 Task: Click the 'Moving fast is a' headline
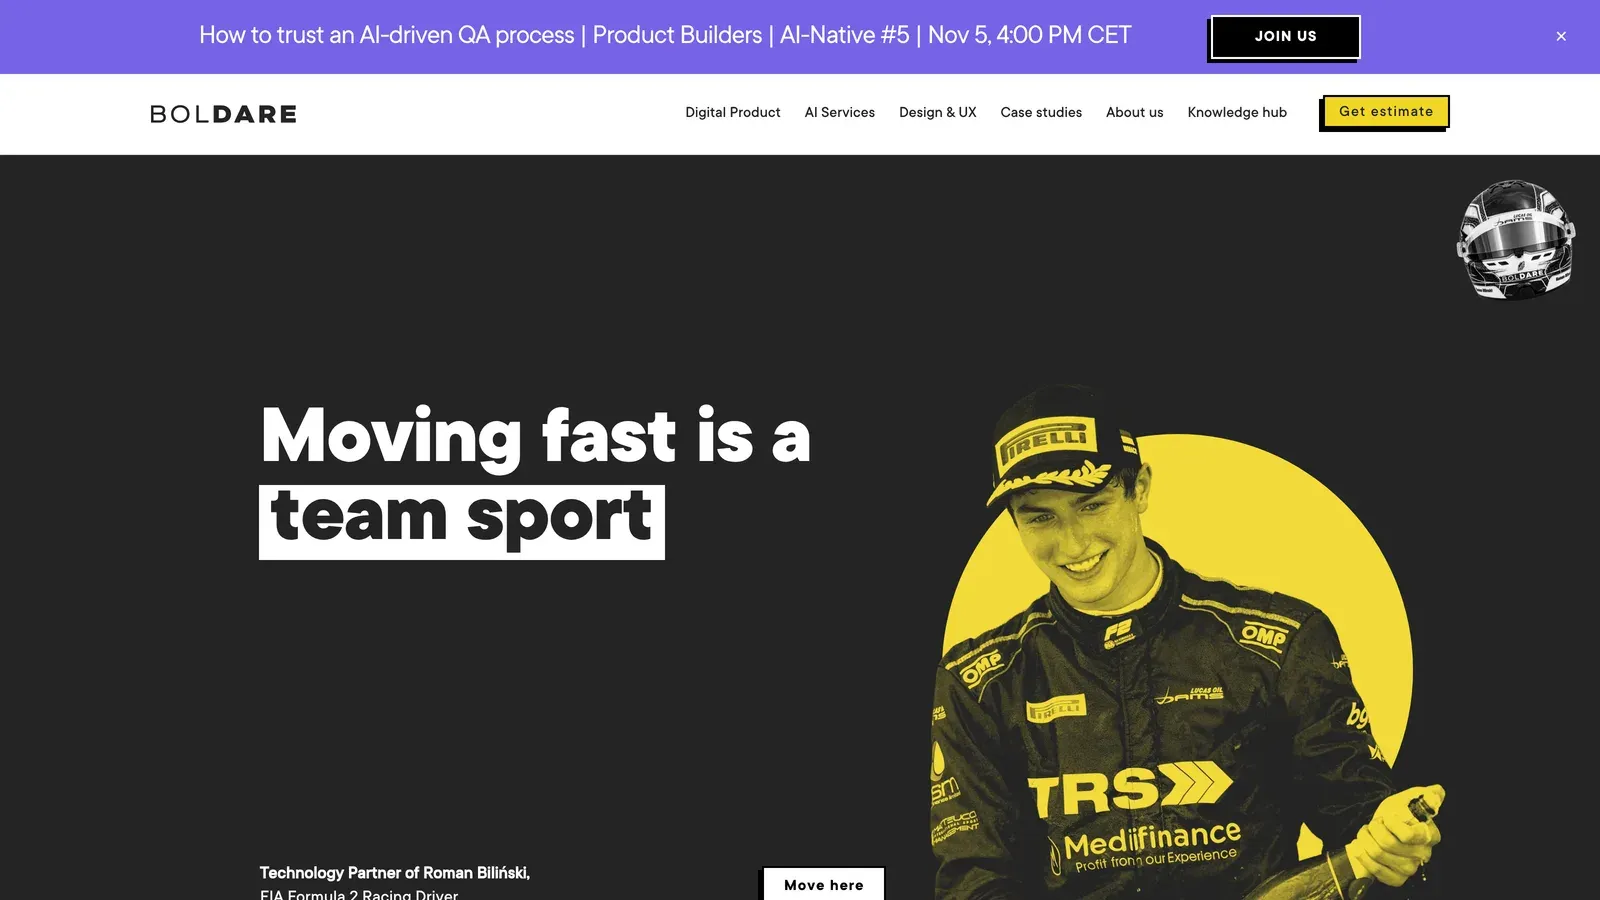536,436
